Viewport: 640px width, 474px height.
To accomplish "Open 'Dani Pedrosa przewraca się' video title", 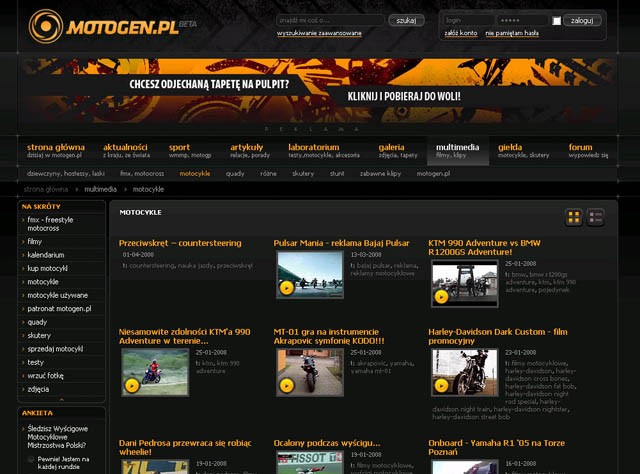I will pyautogui.click(x=185, y=447).
